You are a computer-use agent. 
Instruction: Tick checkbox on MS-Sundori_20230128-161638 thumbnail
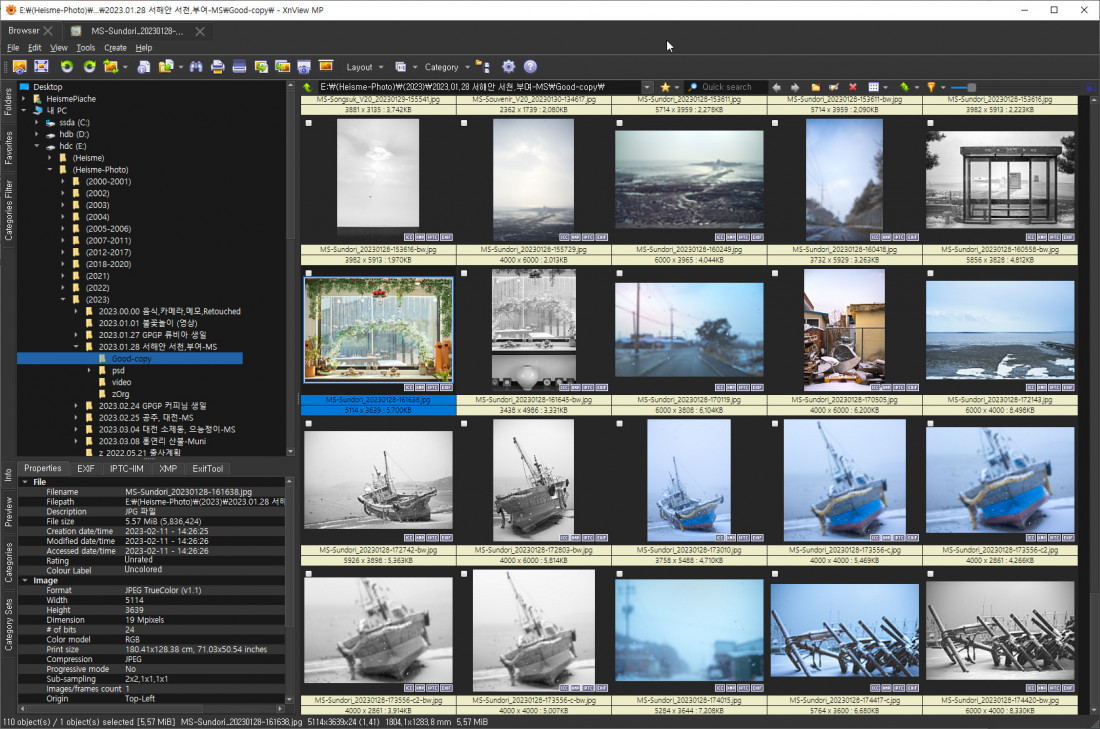click(x=309, y=273)
